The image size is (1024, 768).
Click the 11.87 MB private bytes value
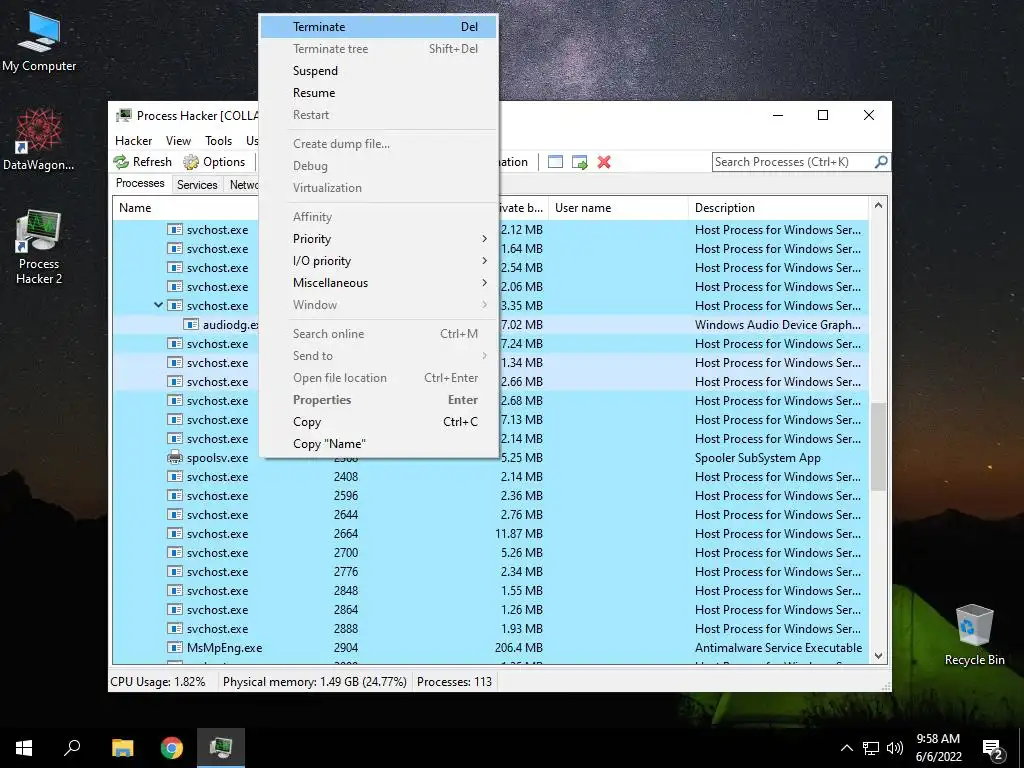tap(519, 534)
